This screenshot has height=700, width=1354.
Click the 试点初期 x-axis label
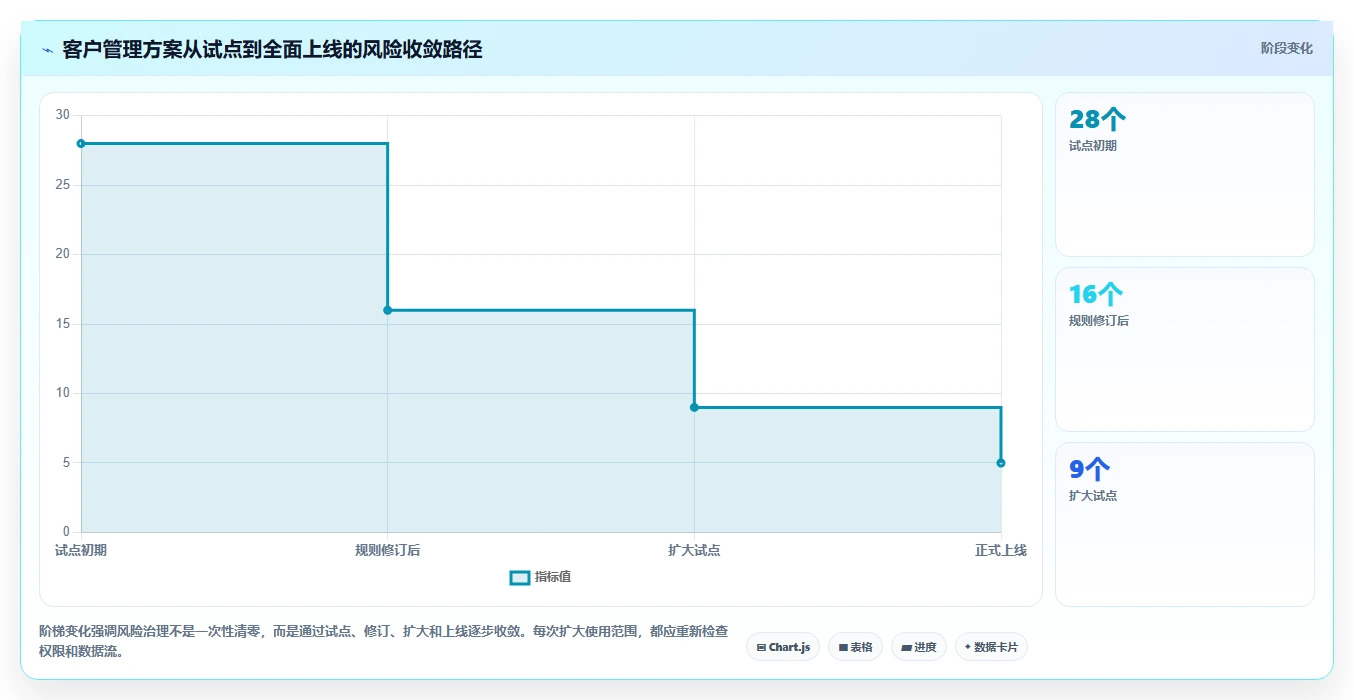tap(81, 550)
